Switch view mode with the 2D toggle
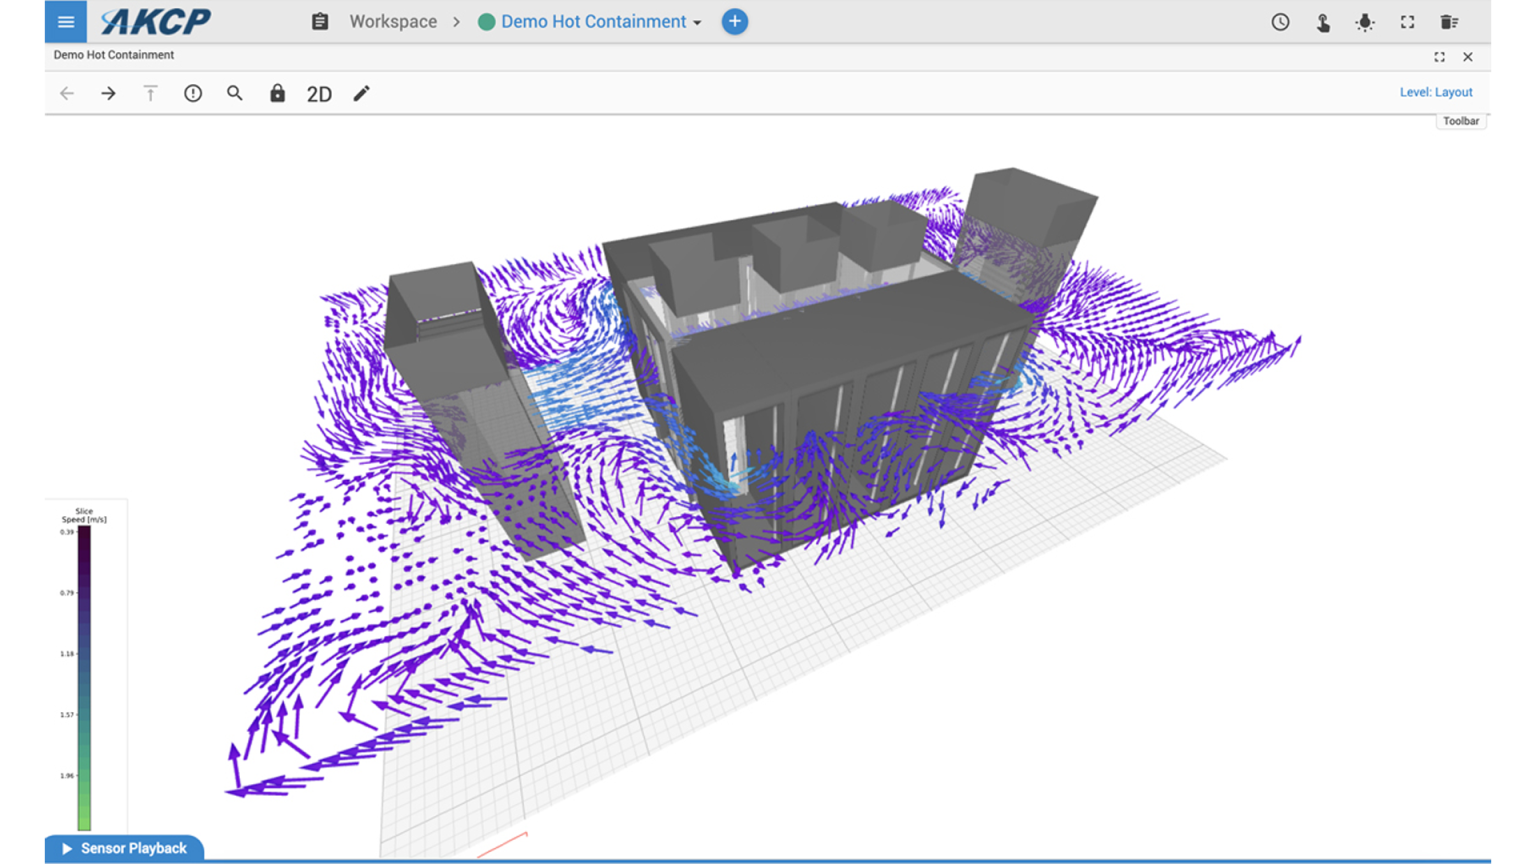 [319, 94]
